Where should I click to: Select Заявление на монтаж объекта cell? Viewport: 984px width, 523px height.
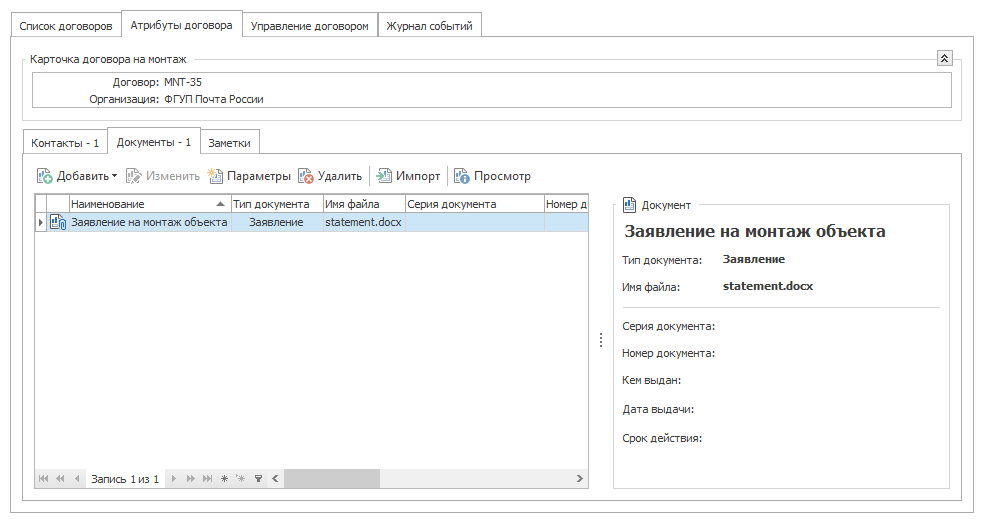[x=149, y=222]
